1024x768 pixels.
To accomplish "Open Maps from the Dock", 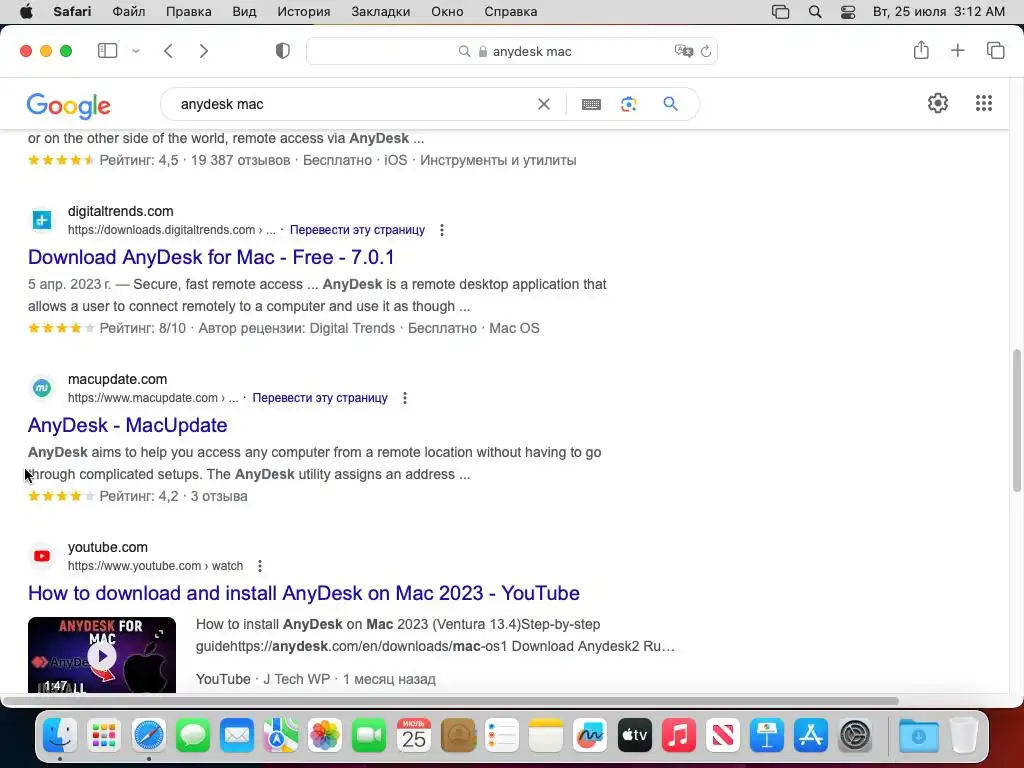I will tap(281, 736).
